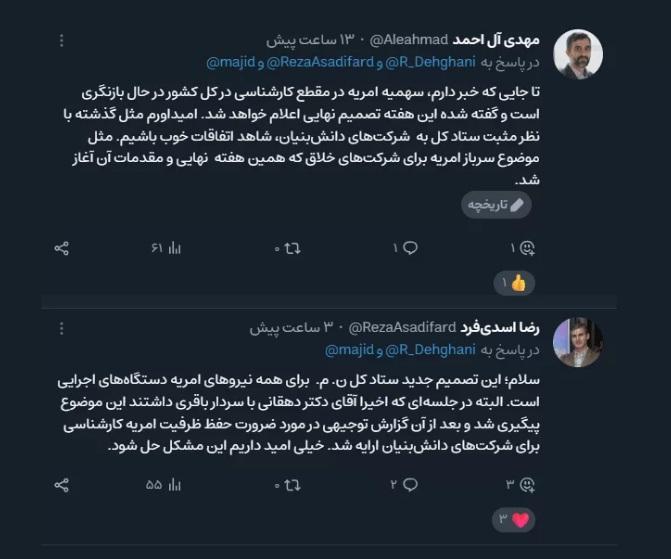Open more options menu on RezaAsadifard's post
The width and height of the screenshot is (671, 559).
(x=62, y=328)
